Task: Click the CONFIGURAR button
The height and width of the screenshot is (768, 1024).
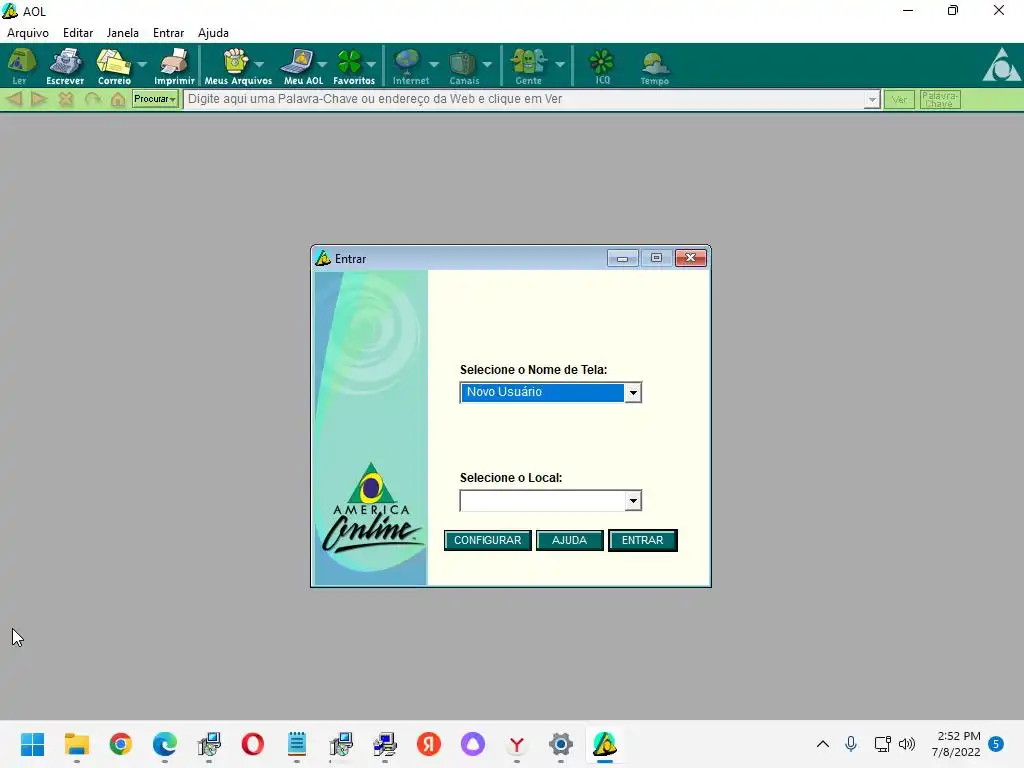Action: tap(487, 541)
